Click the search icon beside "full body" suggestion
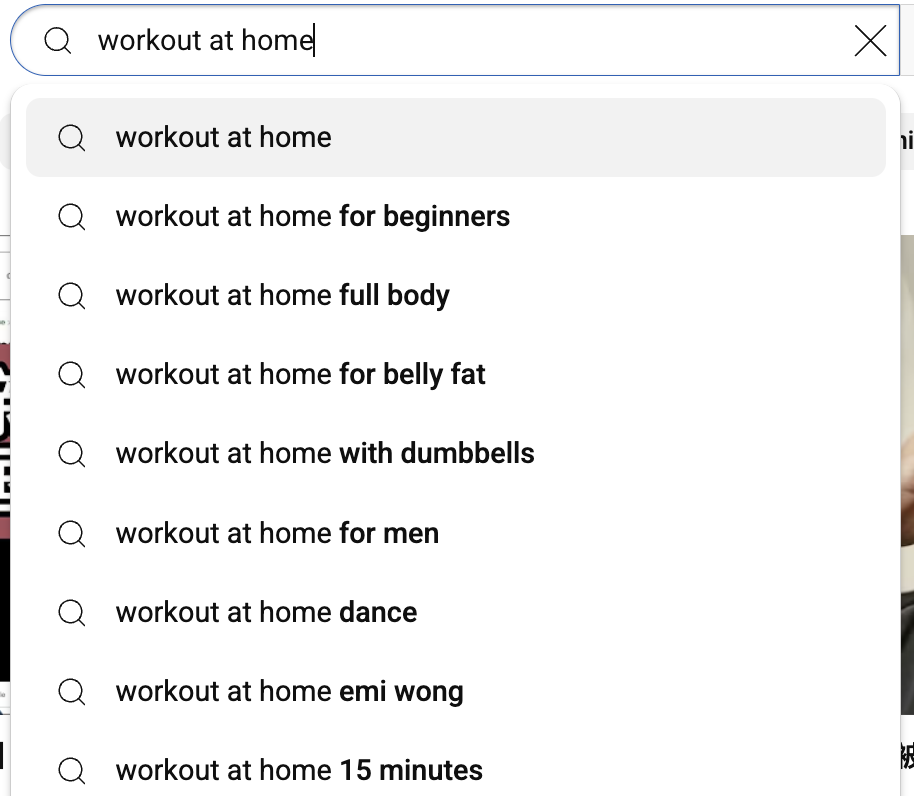Viewport: 914px width, 796px height. [72, 296]
